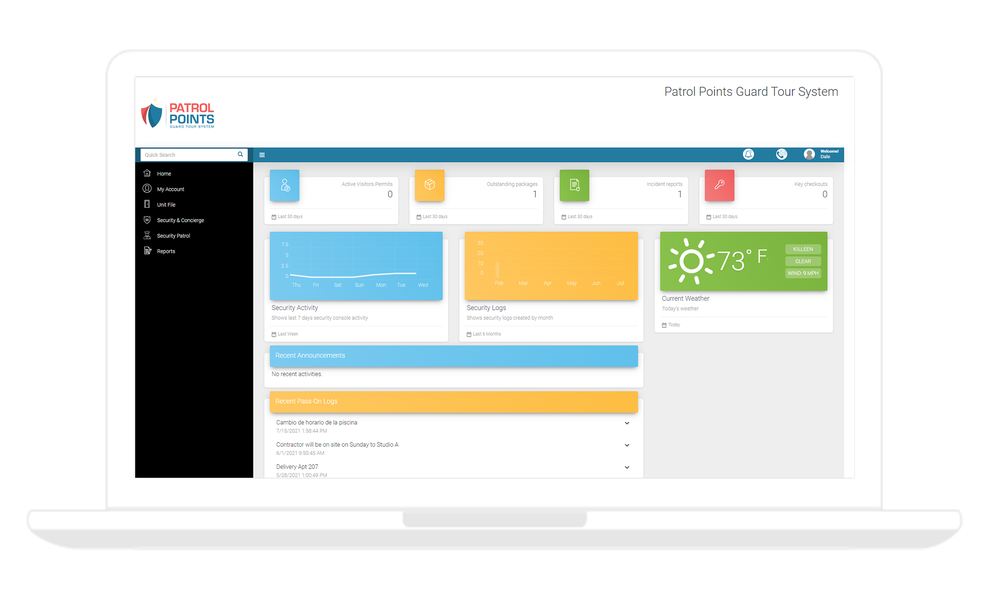
Task: Expand the Delivery Apt 207 log entry
Action: tap(627, 467)
